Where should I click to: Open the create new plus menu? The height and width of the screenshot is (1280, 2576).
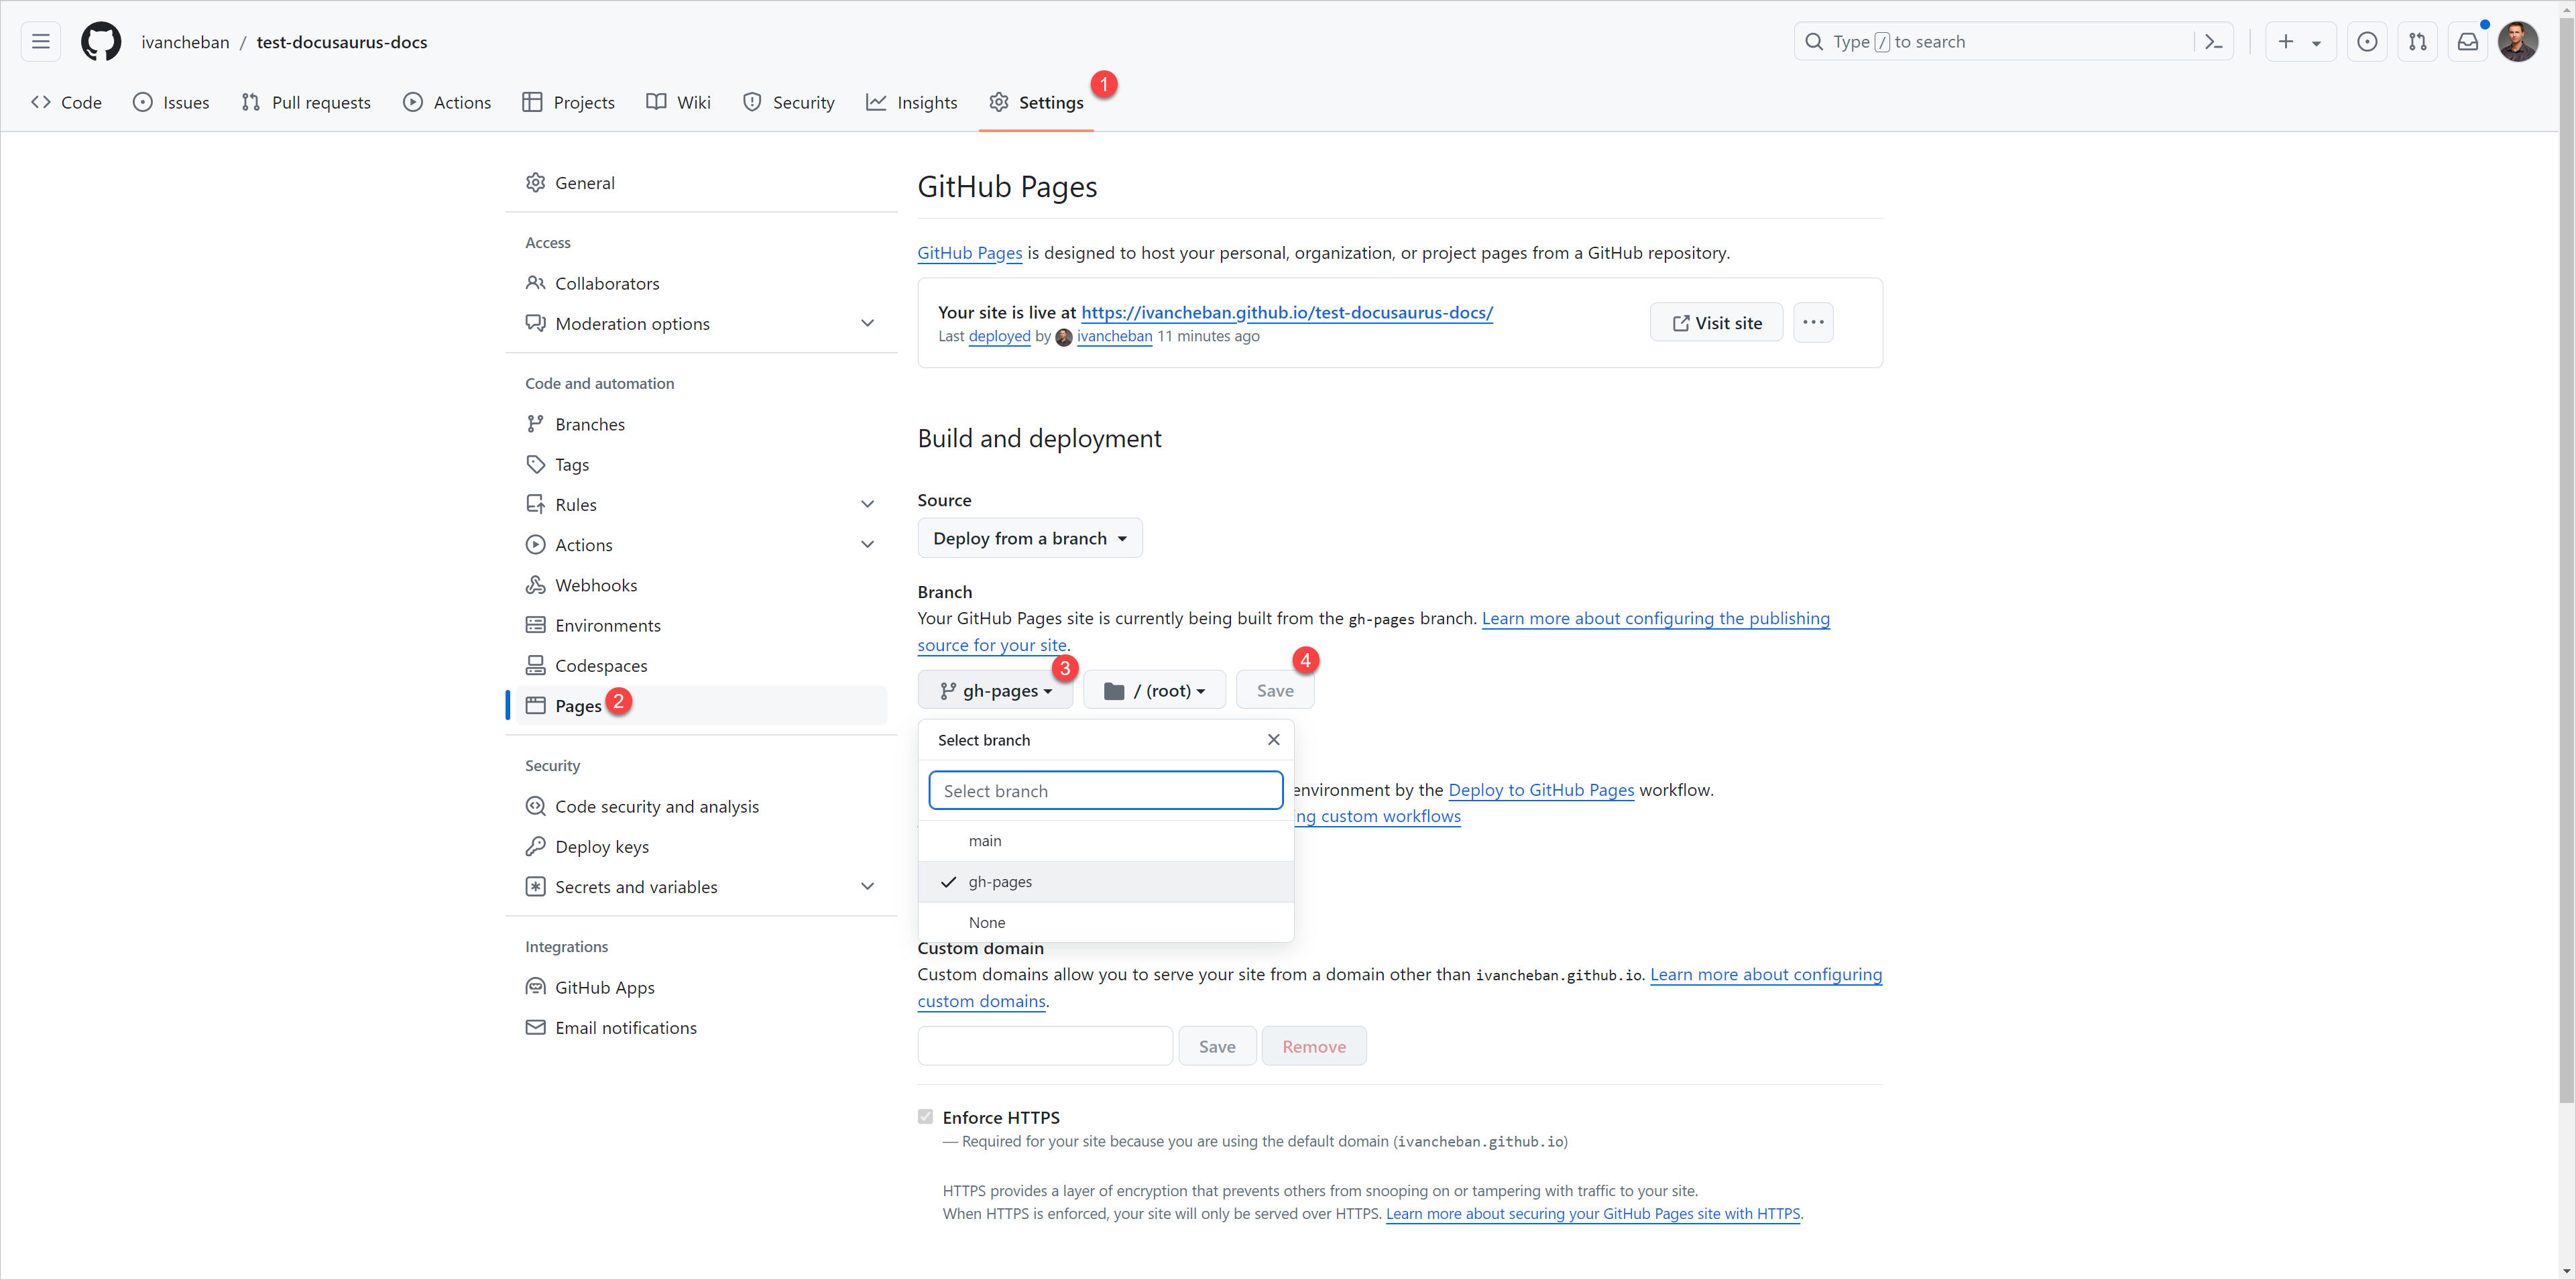click(x=2300, y=42)
